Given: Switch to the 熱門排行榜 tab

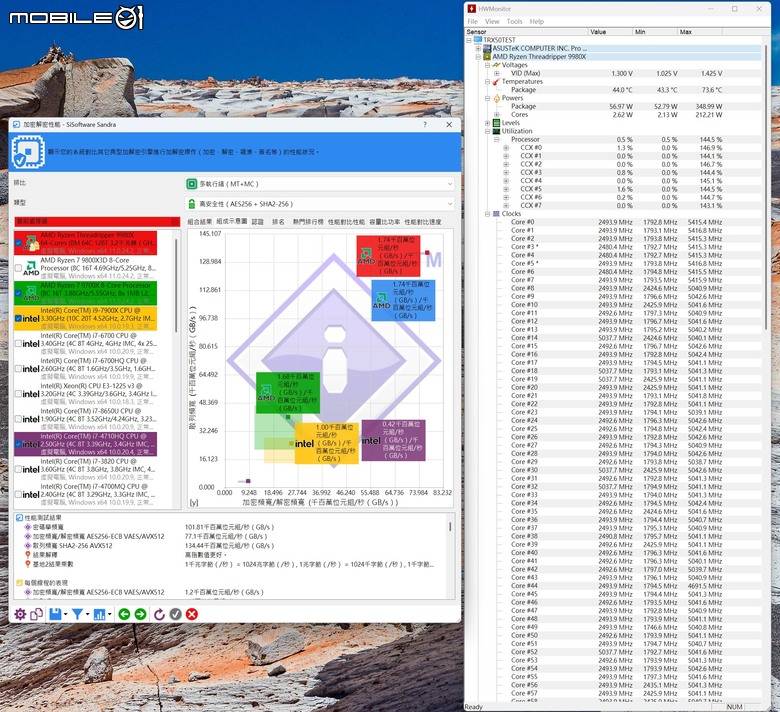Looking at the screenshot, I should (307, 222).
